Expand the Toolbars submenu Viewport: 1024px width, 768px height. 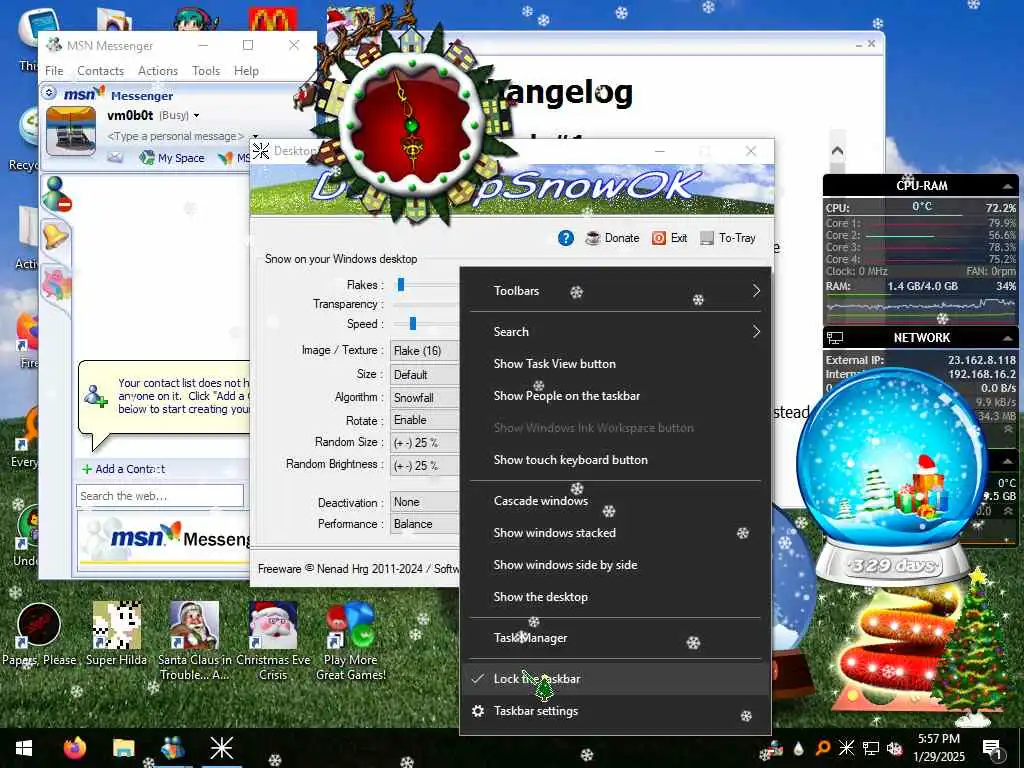(615, 291)
